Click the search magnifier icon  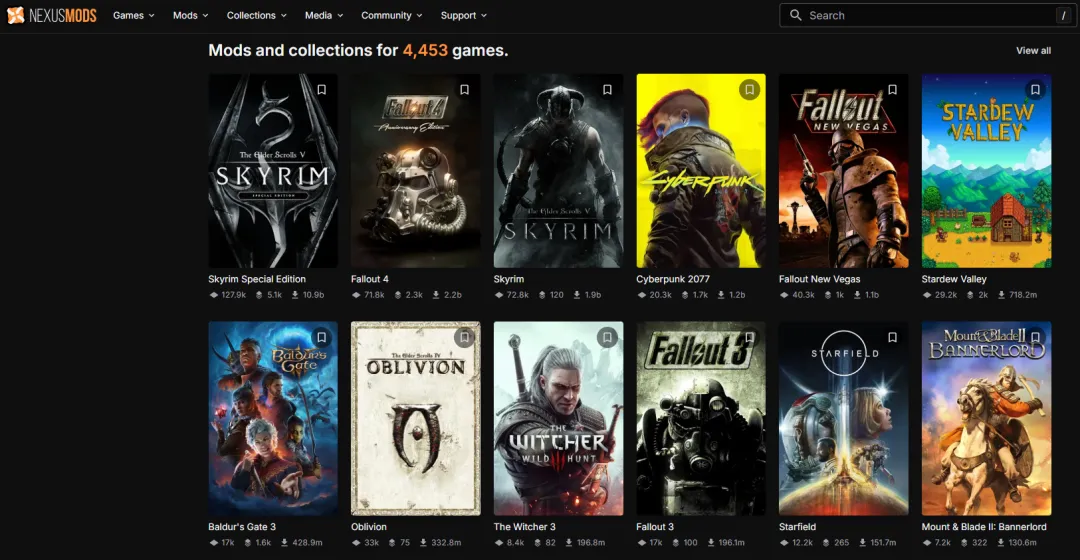[x=796, y=15]
